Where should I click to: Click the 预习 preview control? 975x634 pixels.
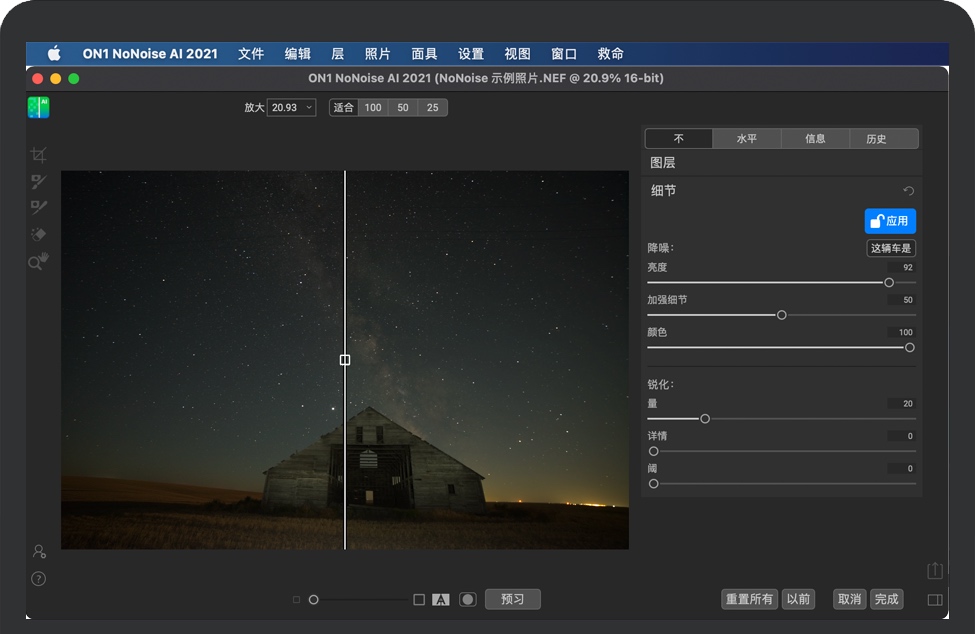pyautogui.click(x=512, y=599)
